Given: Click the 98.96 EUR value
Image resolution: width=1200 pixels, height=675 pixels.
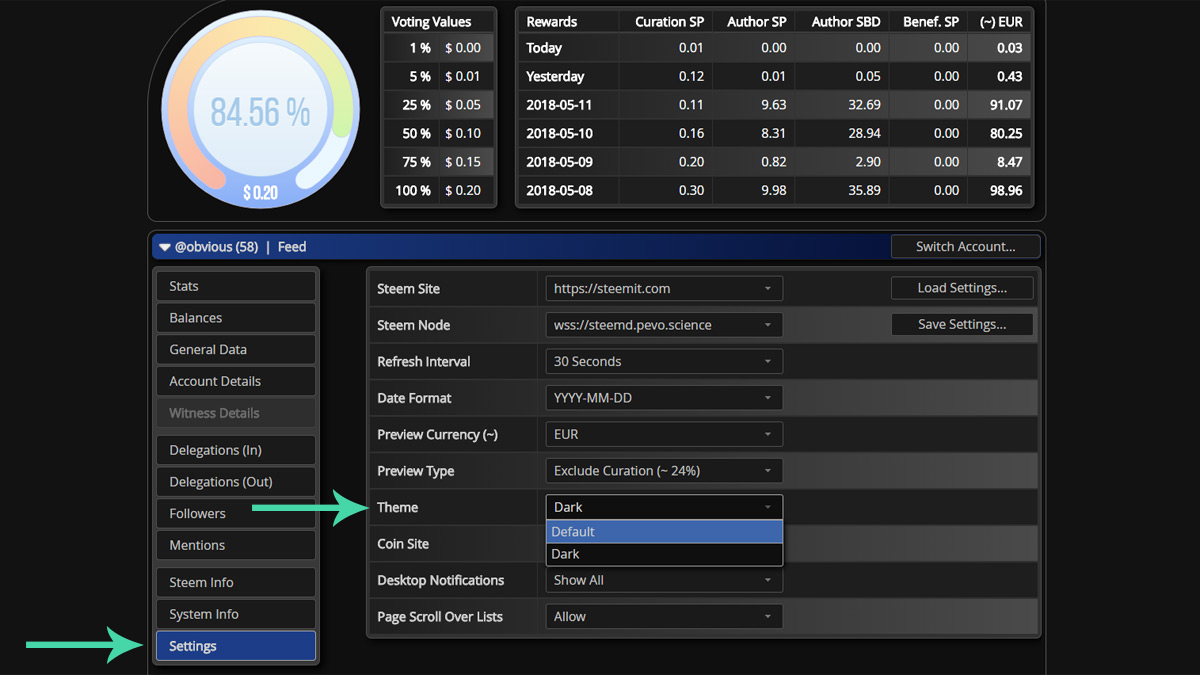Looking at the screenshot, I should pos(1005,190).
